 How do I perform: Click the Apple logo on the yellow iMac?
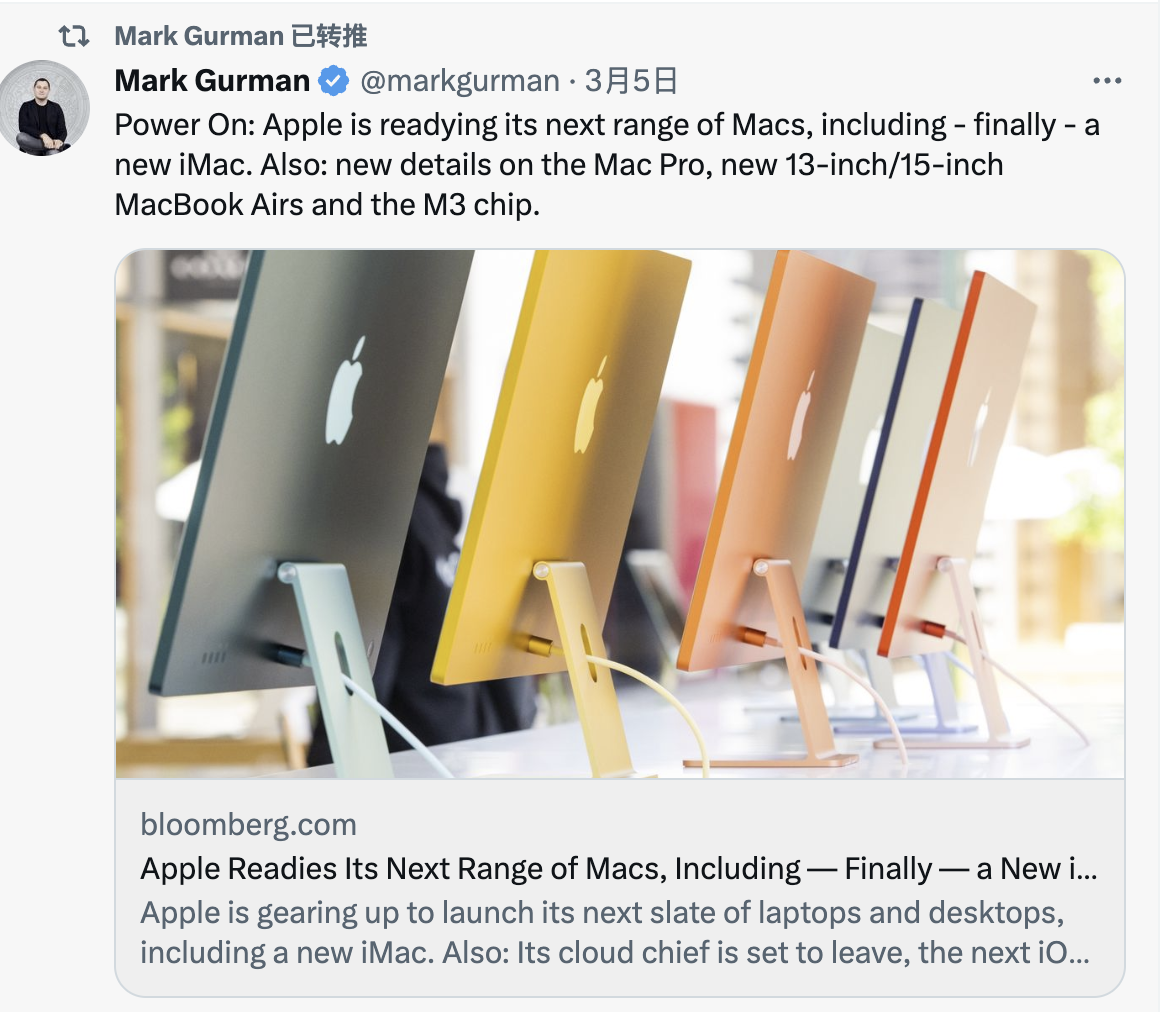(590, 405)
